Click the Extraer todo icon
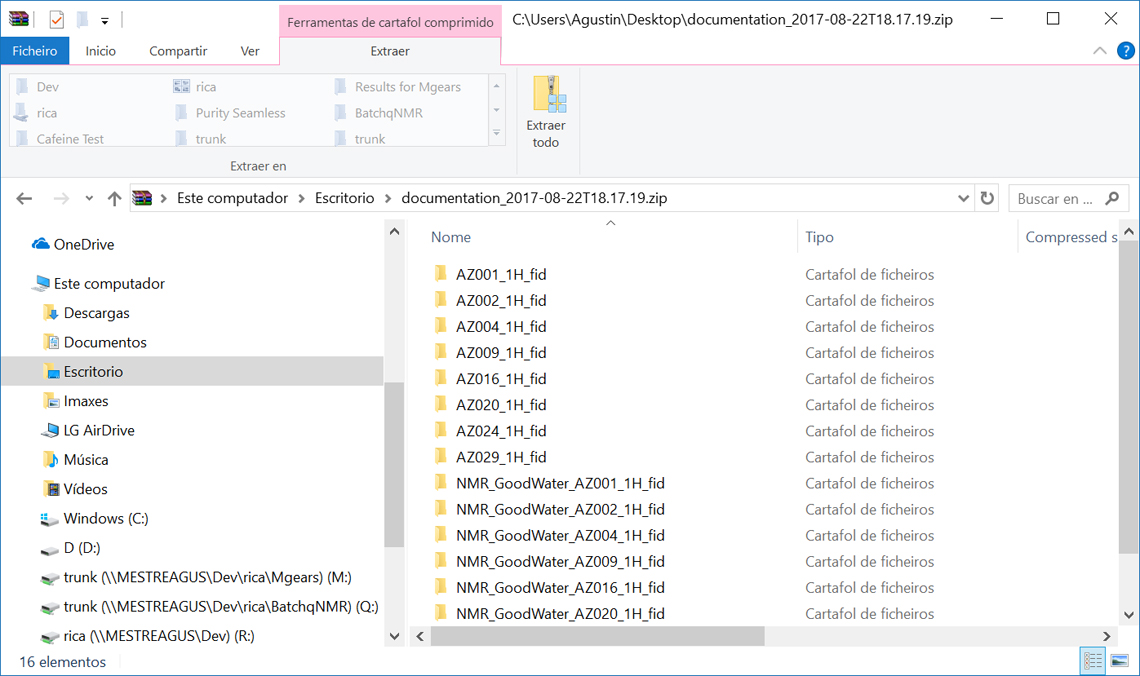1140x676 pixels. click(546, 94)
